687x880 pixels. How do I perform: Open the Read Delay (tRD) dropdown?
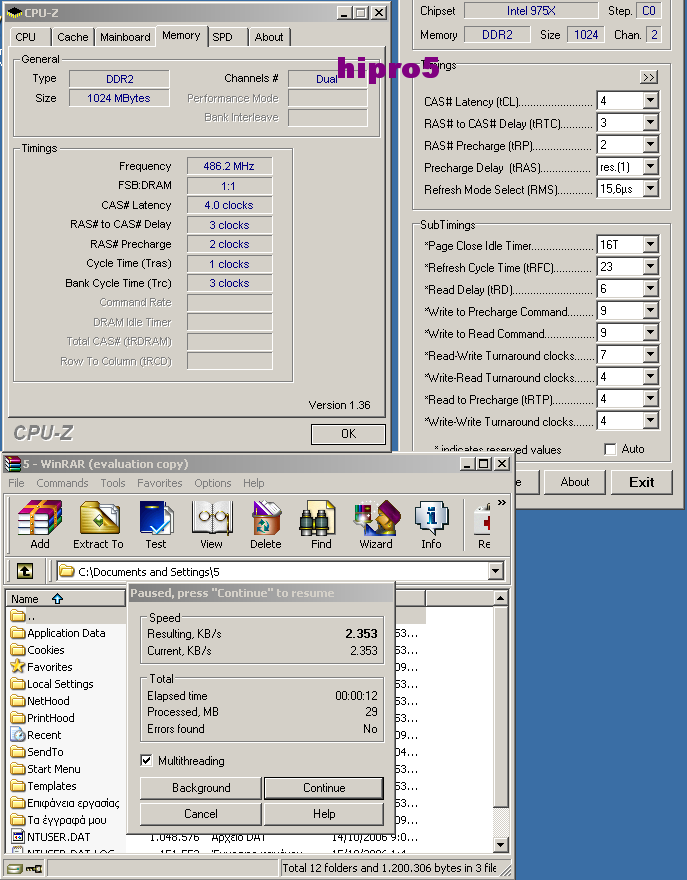click(x=651, y=288)
